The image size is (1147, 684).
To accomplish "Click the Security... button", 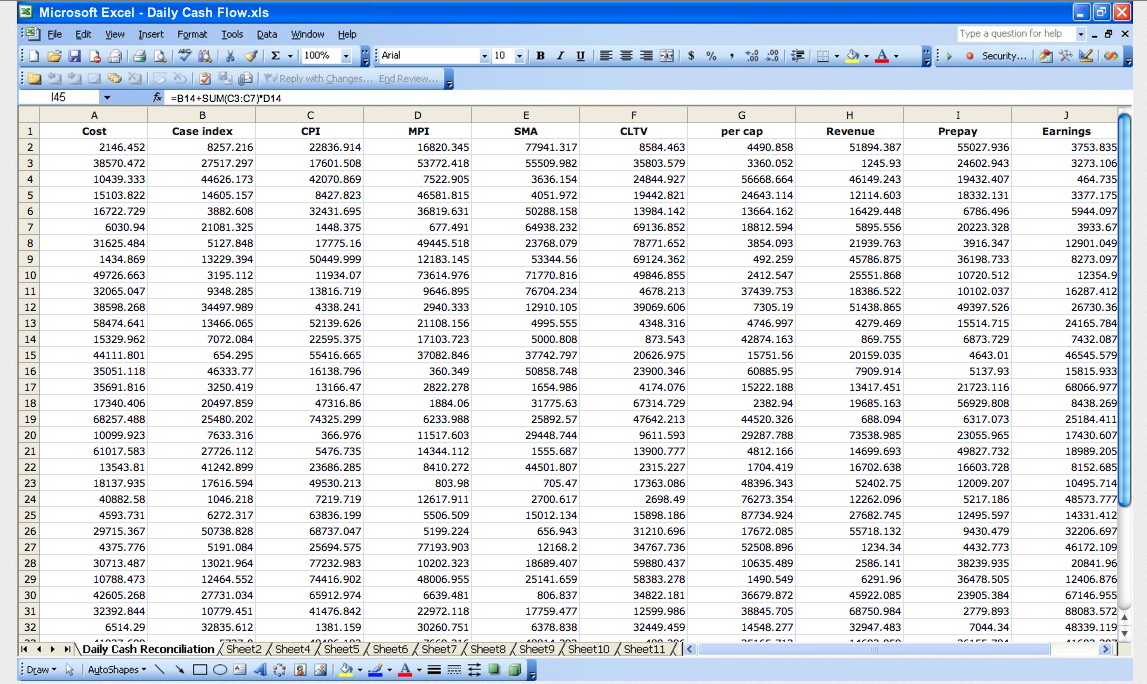I will [x=1003, y=56].
